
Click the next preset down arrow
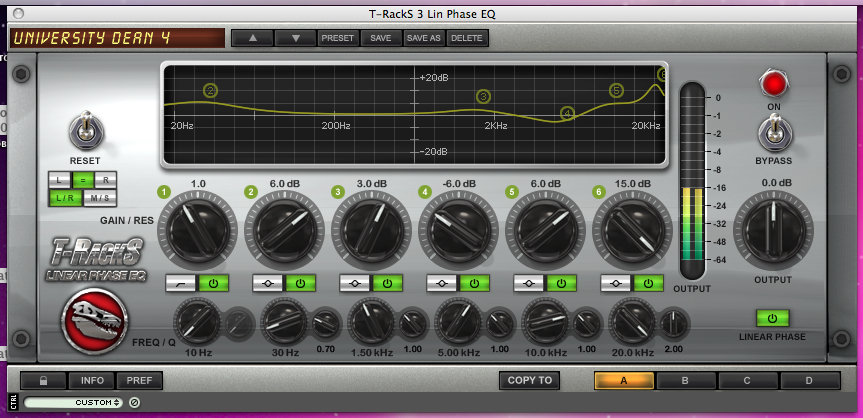(296, 38)
